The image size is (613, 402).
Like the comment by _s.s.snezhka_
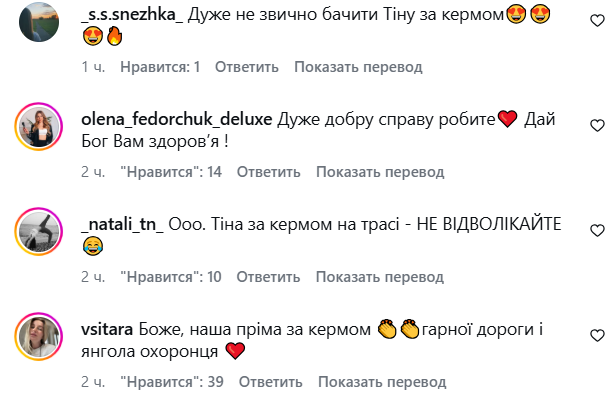click(x=597, y=20)
